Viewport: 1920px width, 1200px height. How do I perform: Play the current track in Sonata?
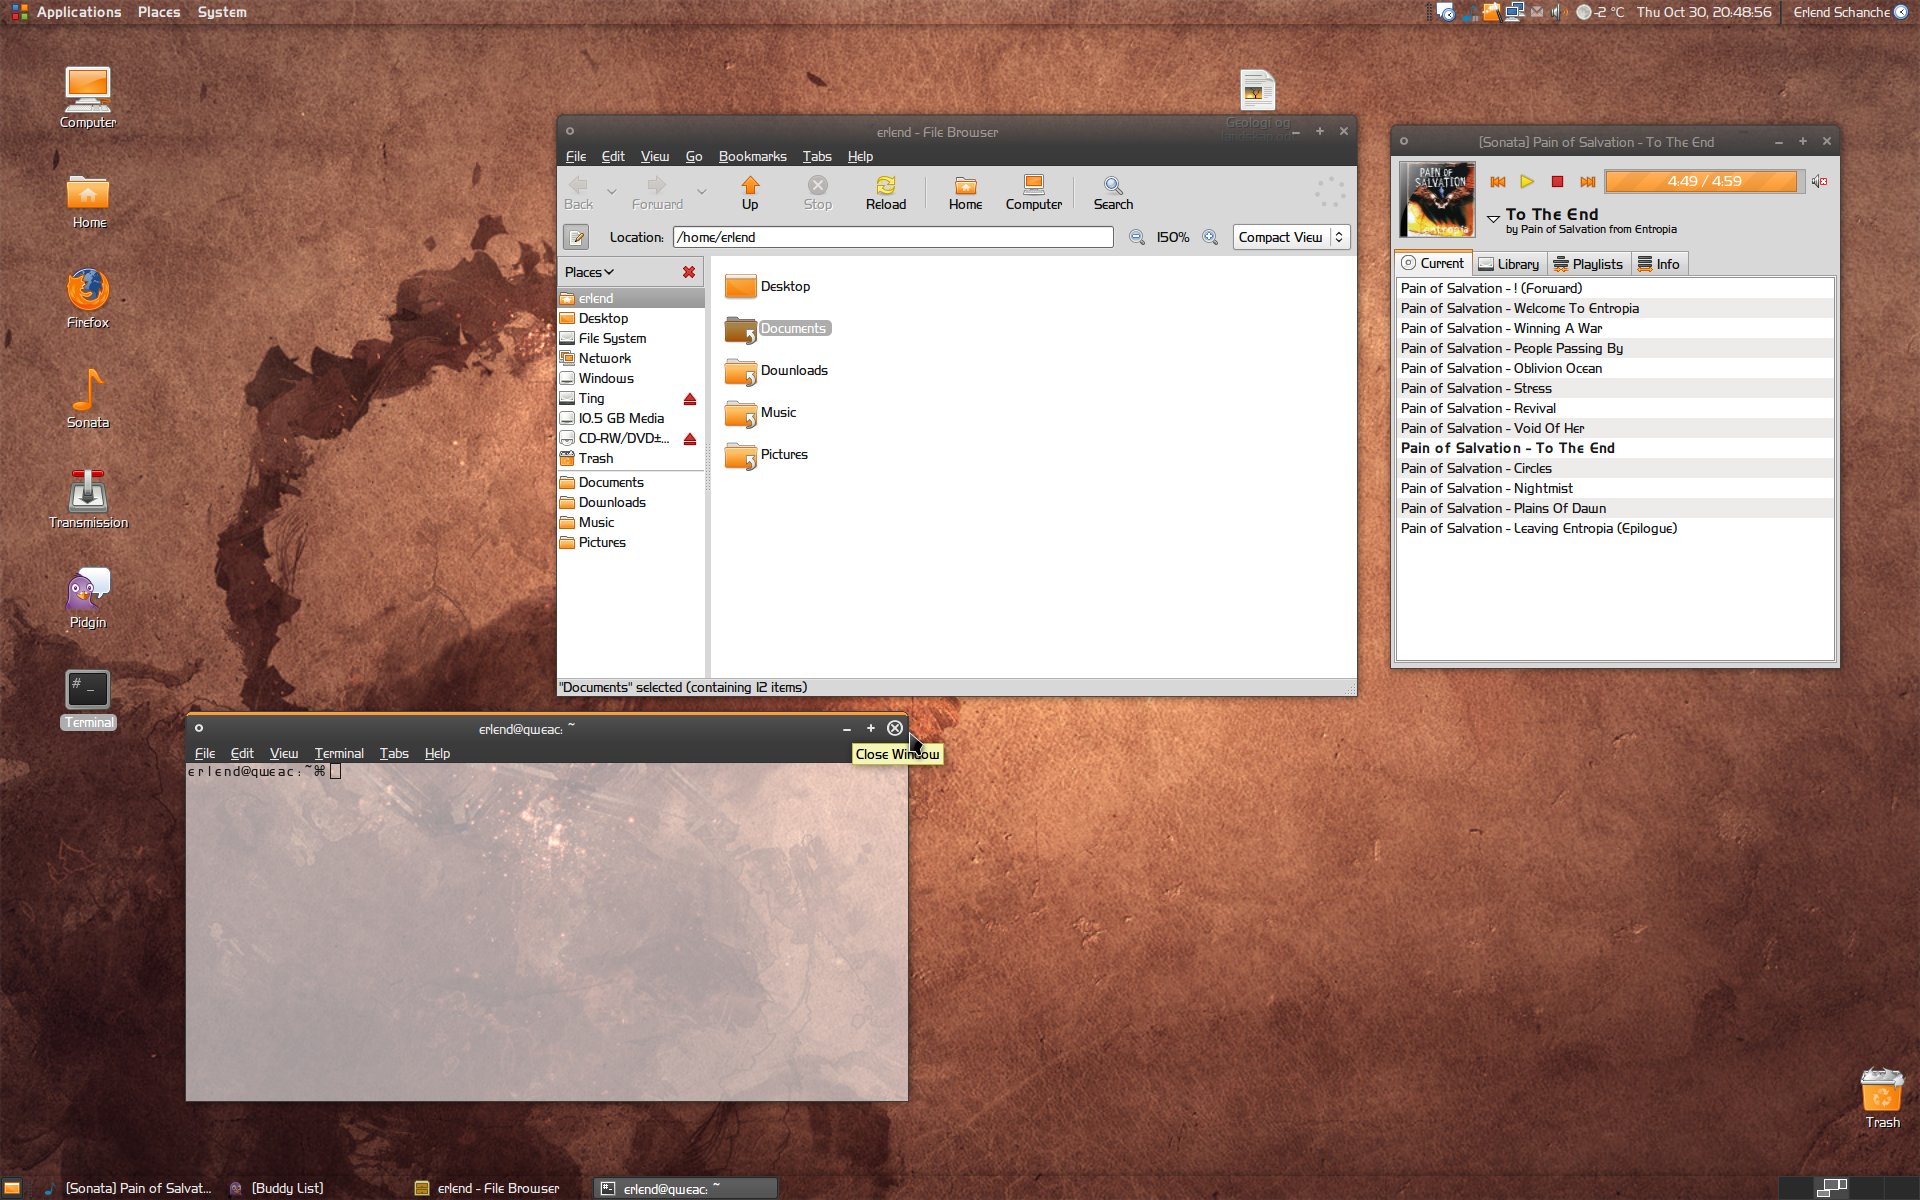[x=1527, y=182]
